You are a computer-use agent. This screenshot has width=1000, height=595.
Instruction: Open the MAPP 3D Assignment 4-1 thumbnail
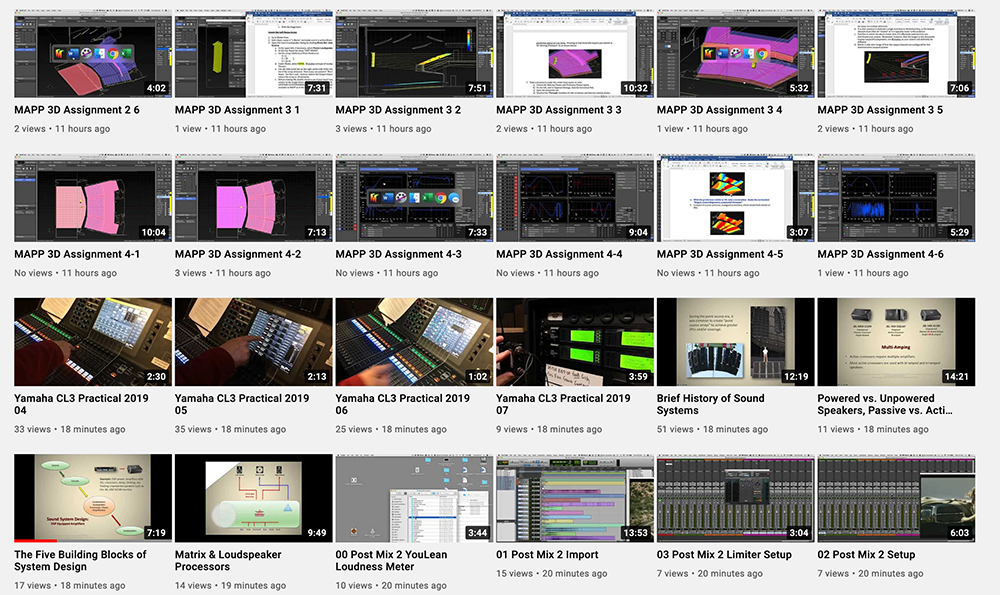point(92,199)
